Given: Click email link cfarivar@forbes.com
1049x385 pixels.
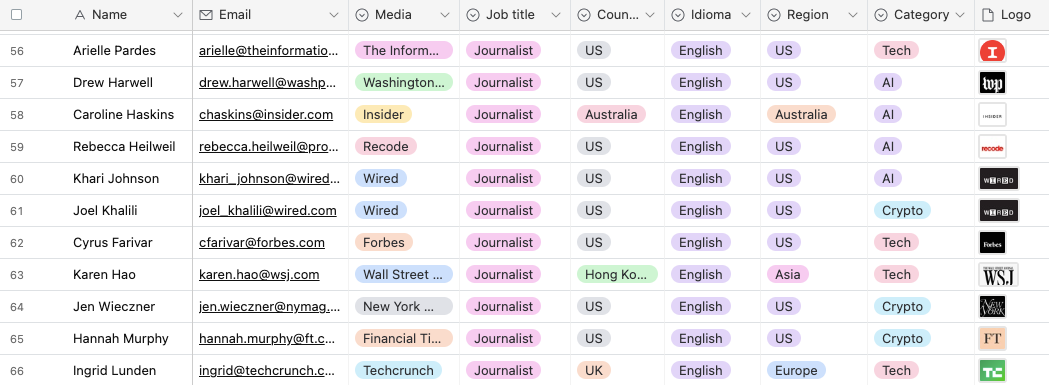Looking at the screenshot, I should [x=262, y=243].
